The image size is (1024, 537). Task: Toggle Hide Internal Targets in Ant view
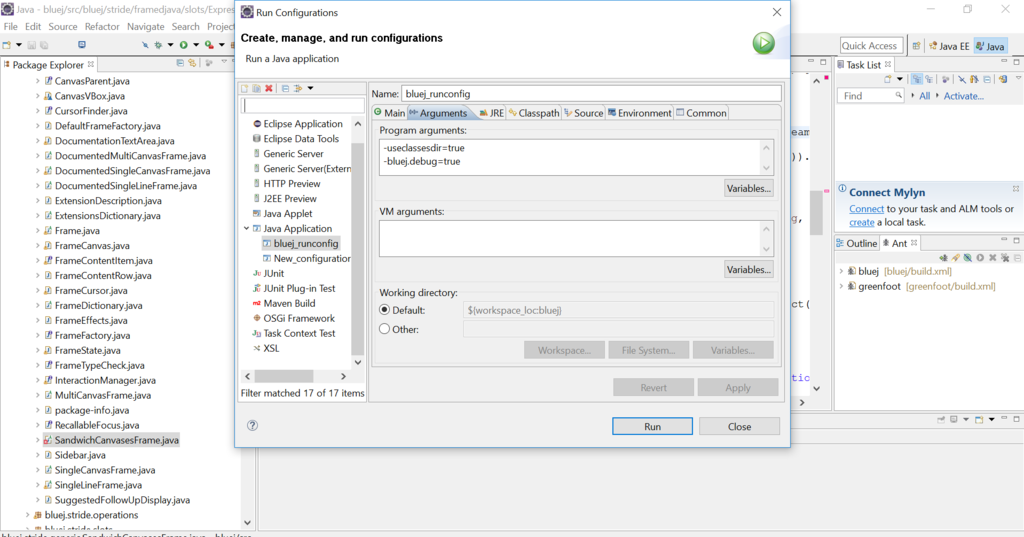tap(968, 257)
